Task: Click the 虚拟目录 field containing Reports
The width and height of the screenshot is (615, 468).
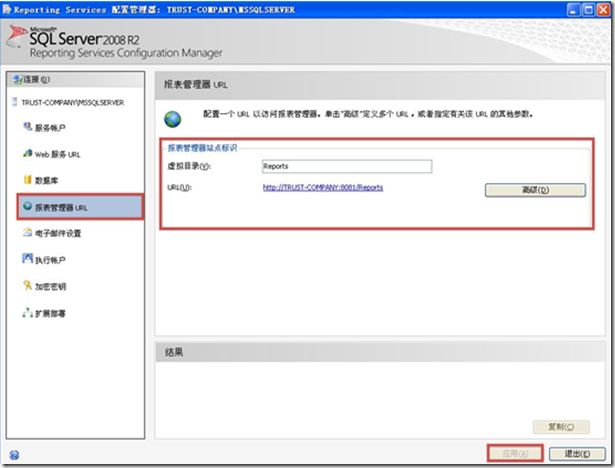Action: click(347, 166)
